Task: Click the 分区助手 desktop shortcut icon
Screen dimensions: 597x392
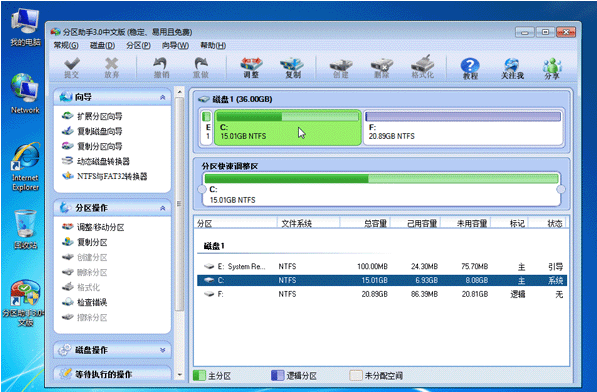Action: [x=24, y=303]
